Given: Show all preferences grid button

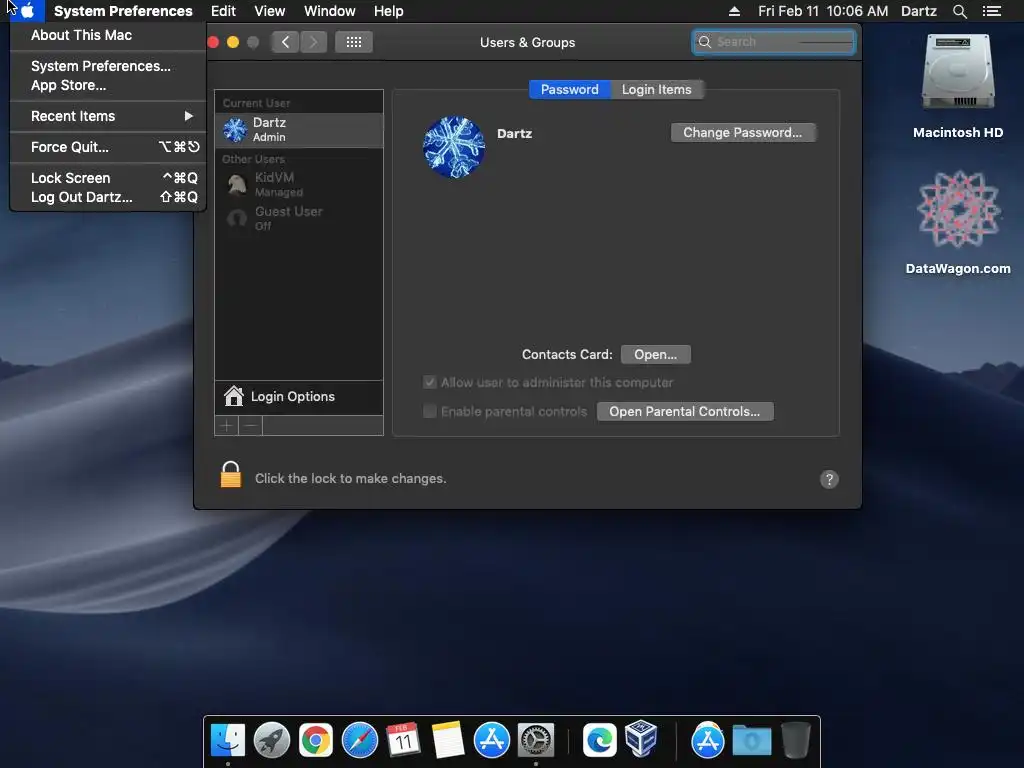Looking at the screenshot, I should tap(354, 42).
